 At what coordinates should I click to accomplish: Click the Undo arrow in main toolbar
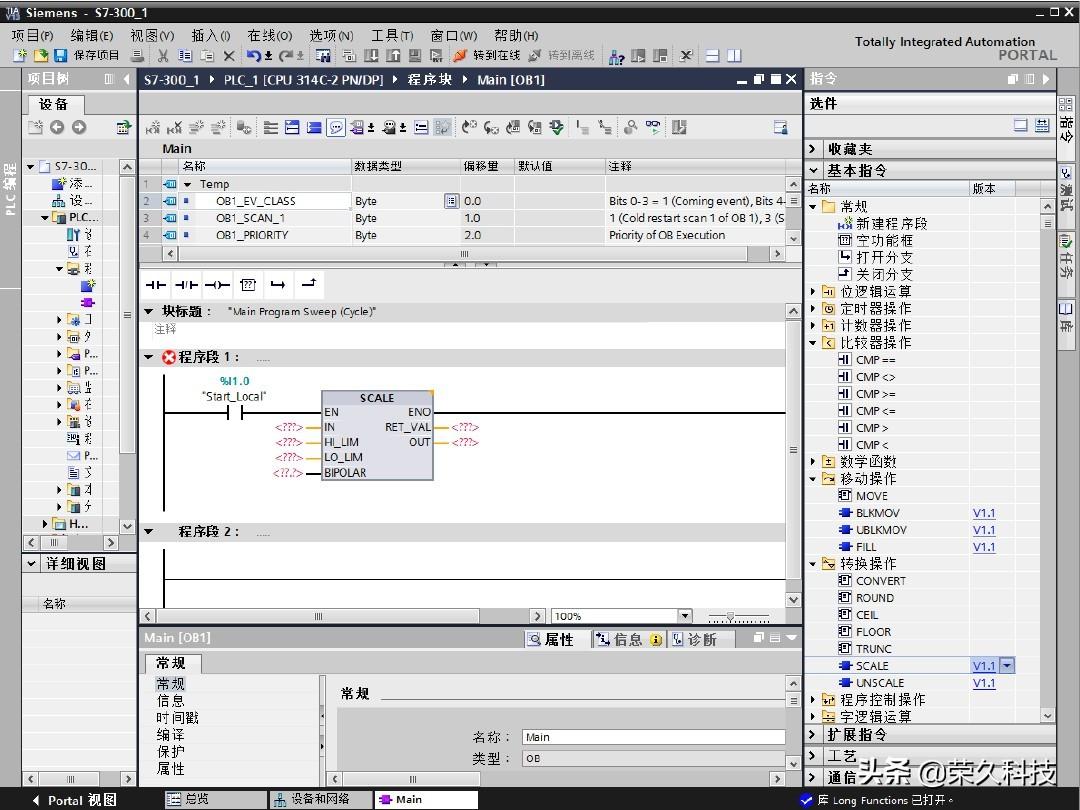pos(254,56)
